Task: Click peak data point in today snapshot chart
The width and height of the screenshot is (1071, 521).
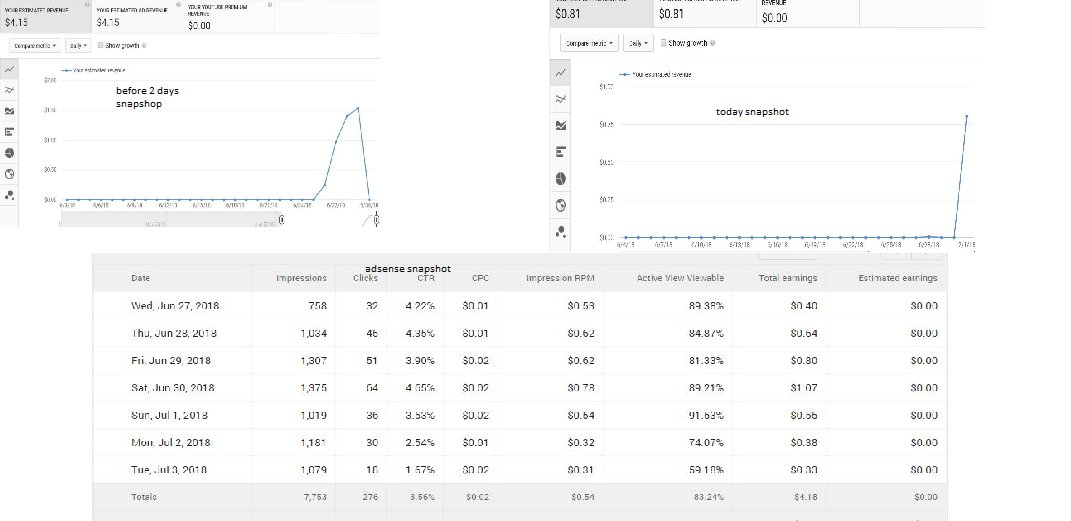Action: (x=966, y=116)
